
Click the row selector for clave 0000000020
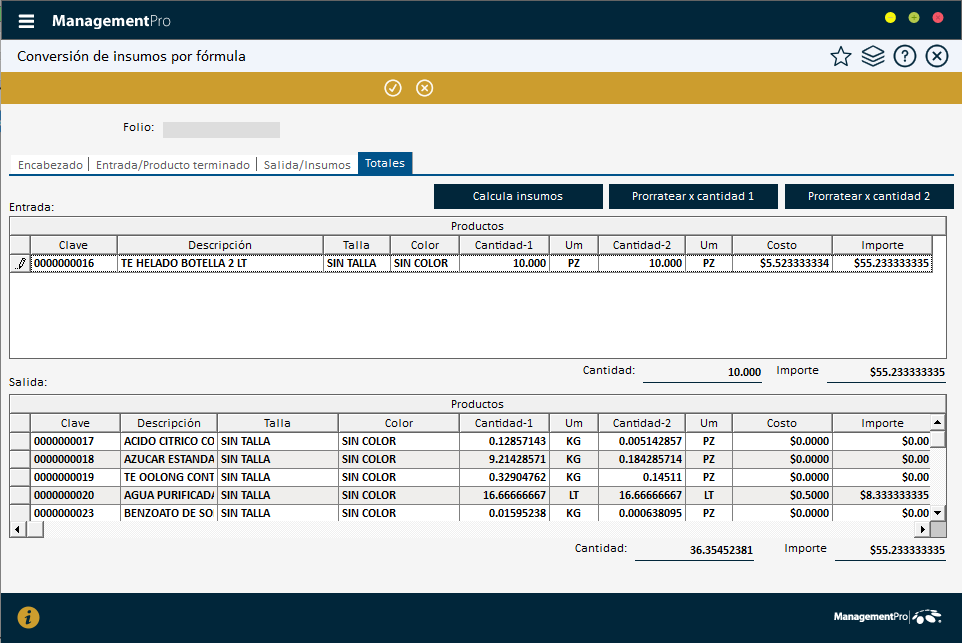(x=20, y=495)
